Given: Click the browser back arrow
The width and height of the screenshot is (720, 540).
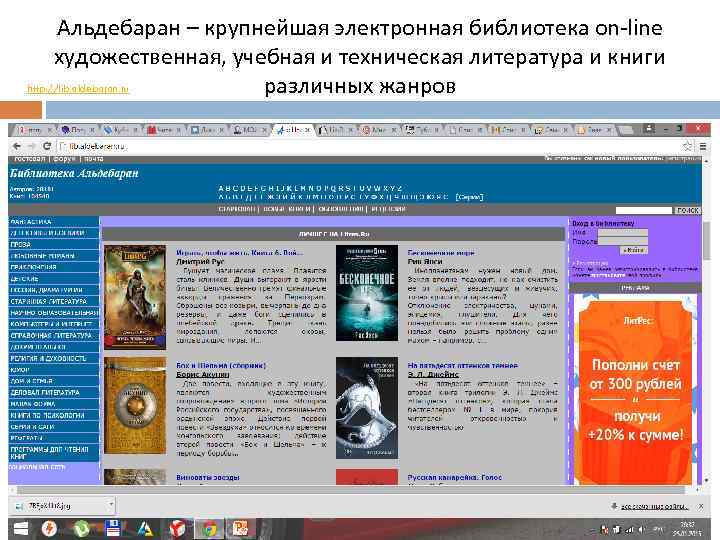Looking at the screenshot, I should [17, 146].
